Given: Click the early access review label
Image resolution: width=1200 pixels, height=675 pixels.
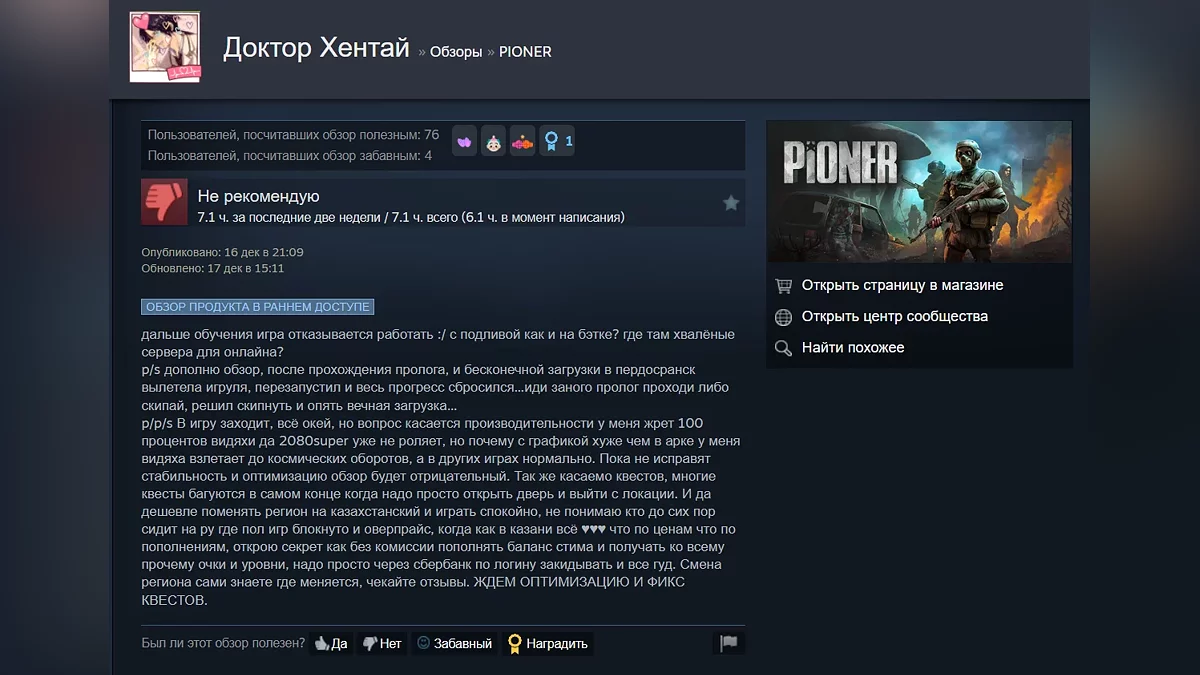Looking at the screenshot, I should tap(258, 307).
